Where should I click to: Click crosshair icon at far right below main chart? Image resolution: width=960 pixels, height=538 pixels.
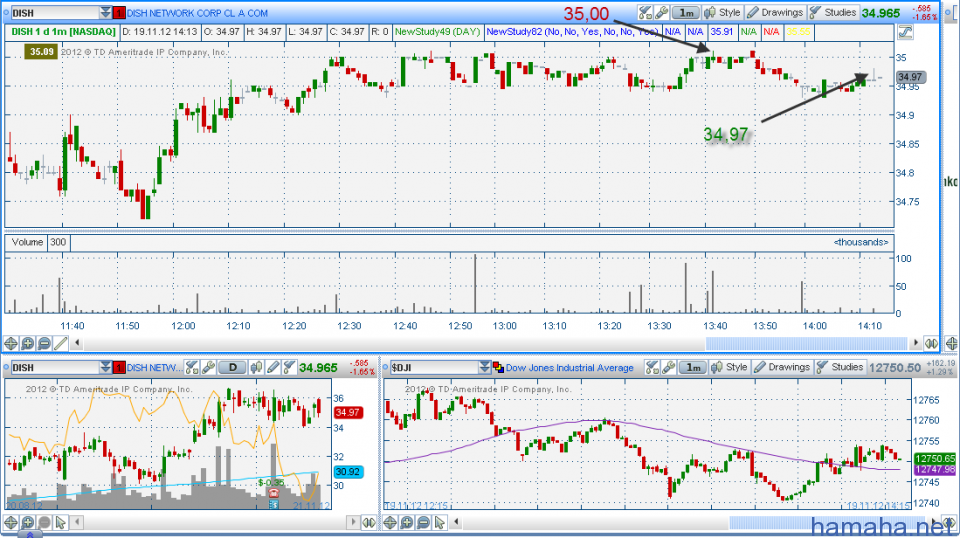point(951,343)
